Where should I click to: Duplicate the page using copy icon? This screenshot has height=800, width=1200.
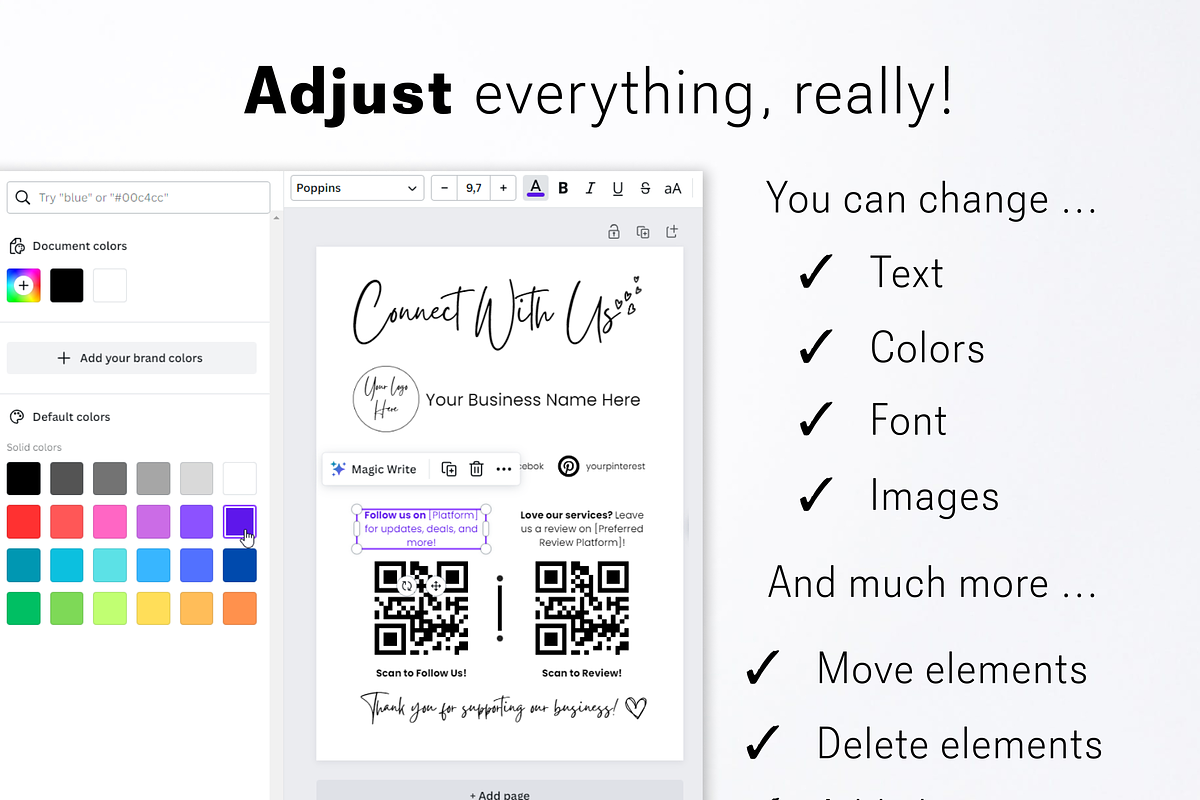643,232
